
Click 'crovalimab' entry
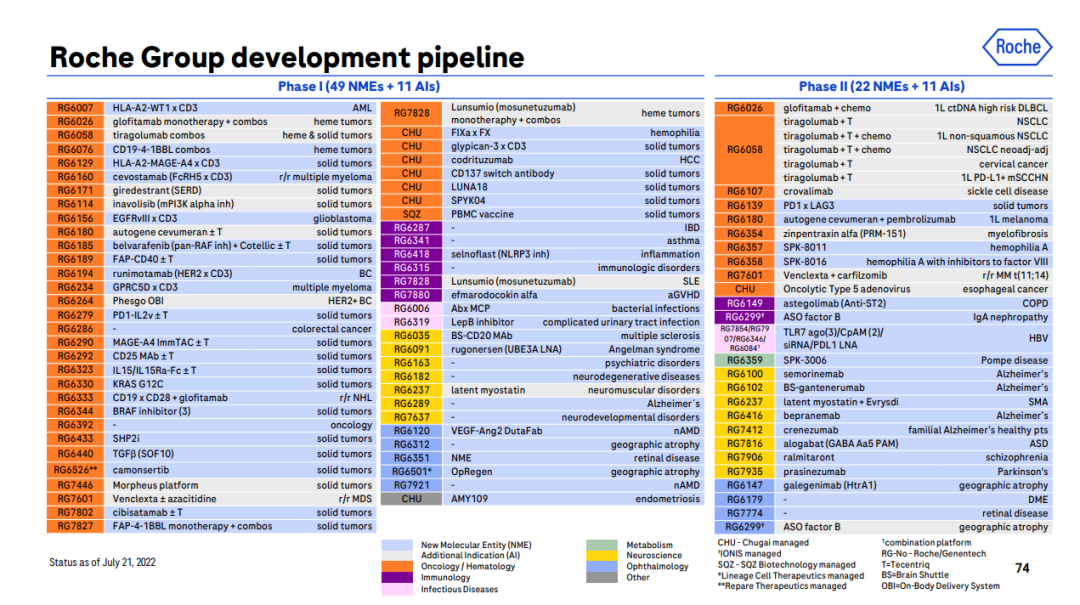coord(808,192)
